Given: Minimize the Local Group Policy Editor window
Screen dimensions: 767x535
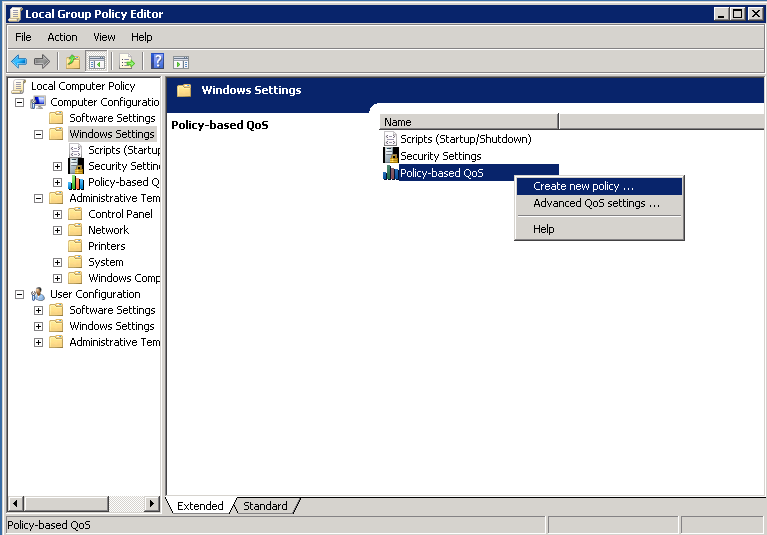Looking at the screenshot, I should pos(721,14).
